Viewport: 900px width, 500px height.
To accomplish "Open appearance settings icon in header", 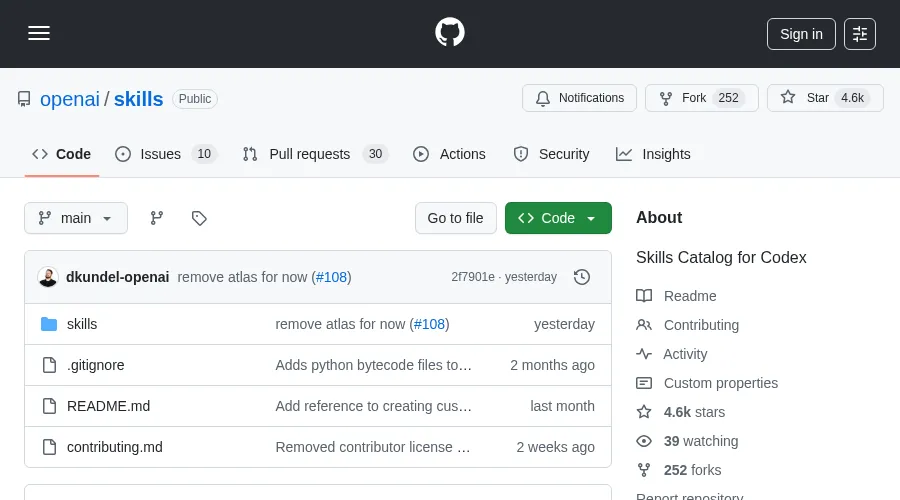I will (859, 33).
